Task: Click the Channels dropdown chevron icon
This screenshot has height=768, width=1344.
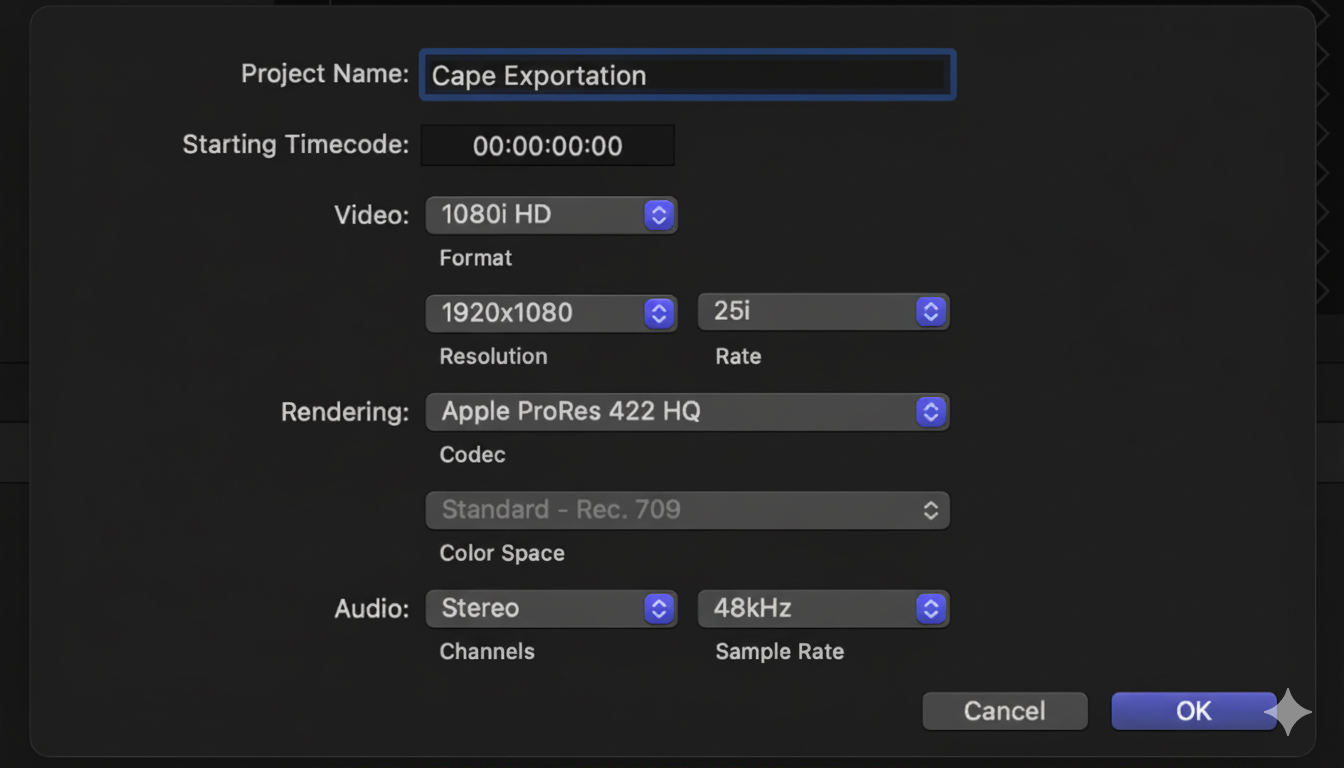Action: [659, 608]
